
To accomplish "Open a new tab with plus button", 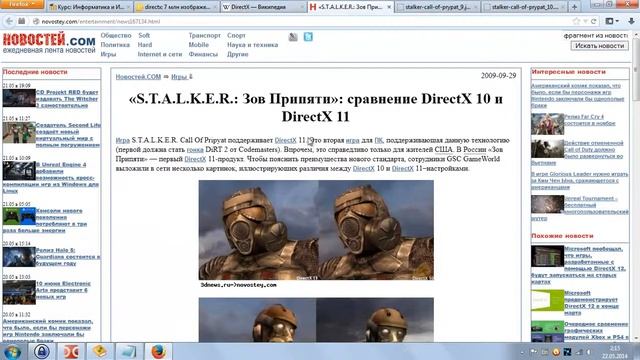I will pyautogui.click(x=574, y=7).
